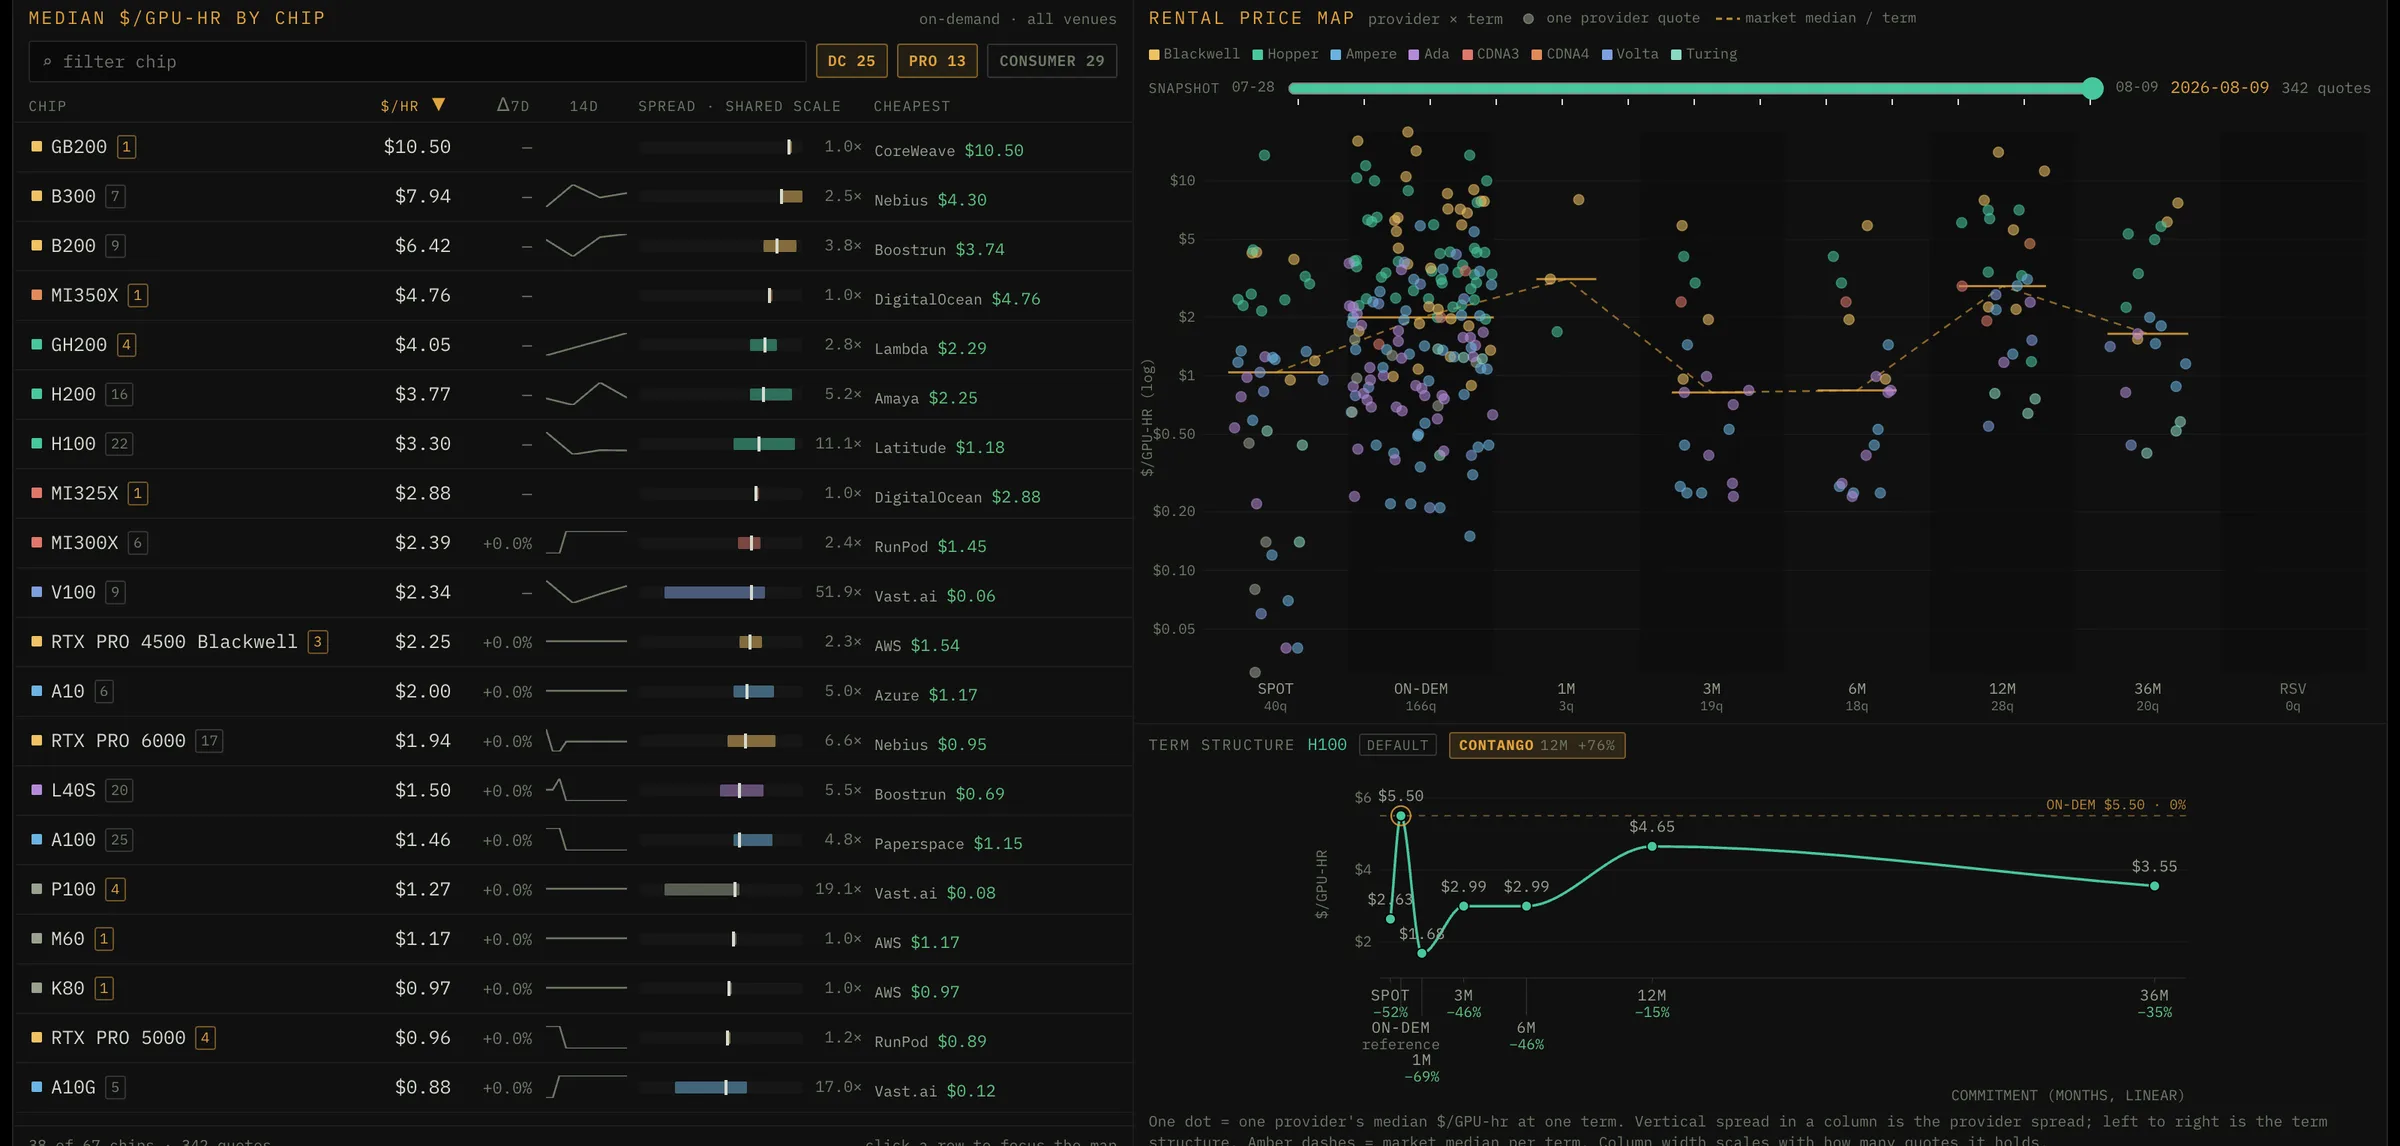Click the $5.50 ON-DEM term structure point
Screen dimensions: 2400x1146
(x=1400, y=816)
